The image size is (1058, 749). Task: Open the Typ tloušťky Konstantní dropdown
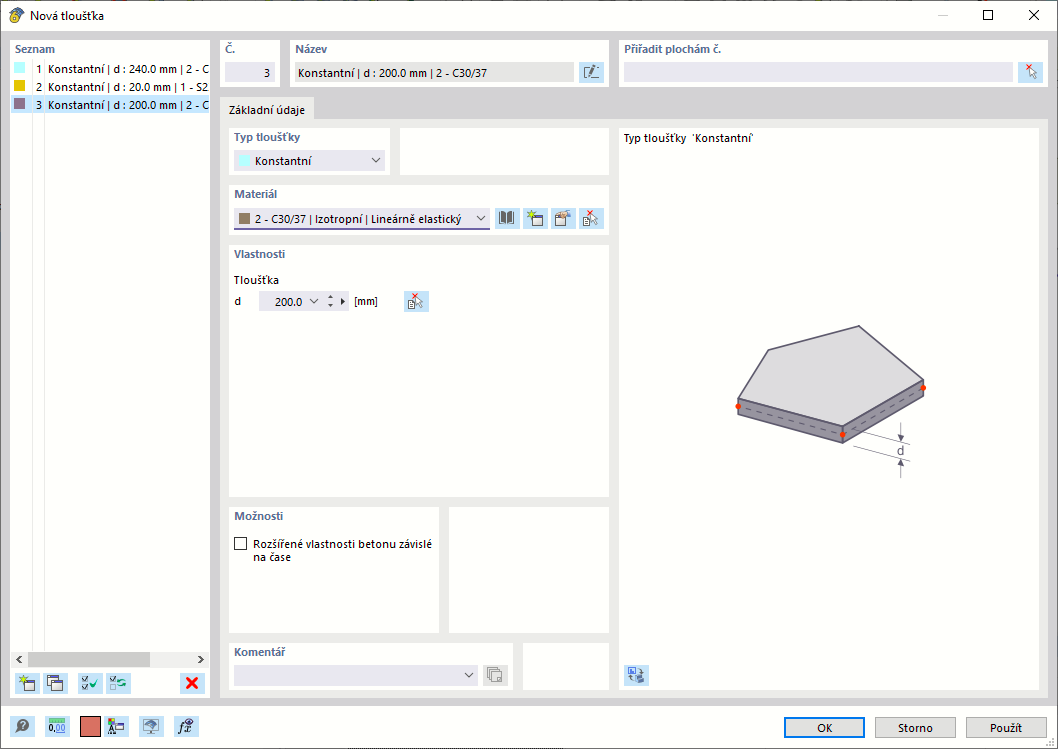pos(310,161)
